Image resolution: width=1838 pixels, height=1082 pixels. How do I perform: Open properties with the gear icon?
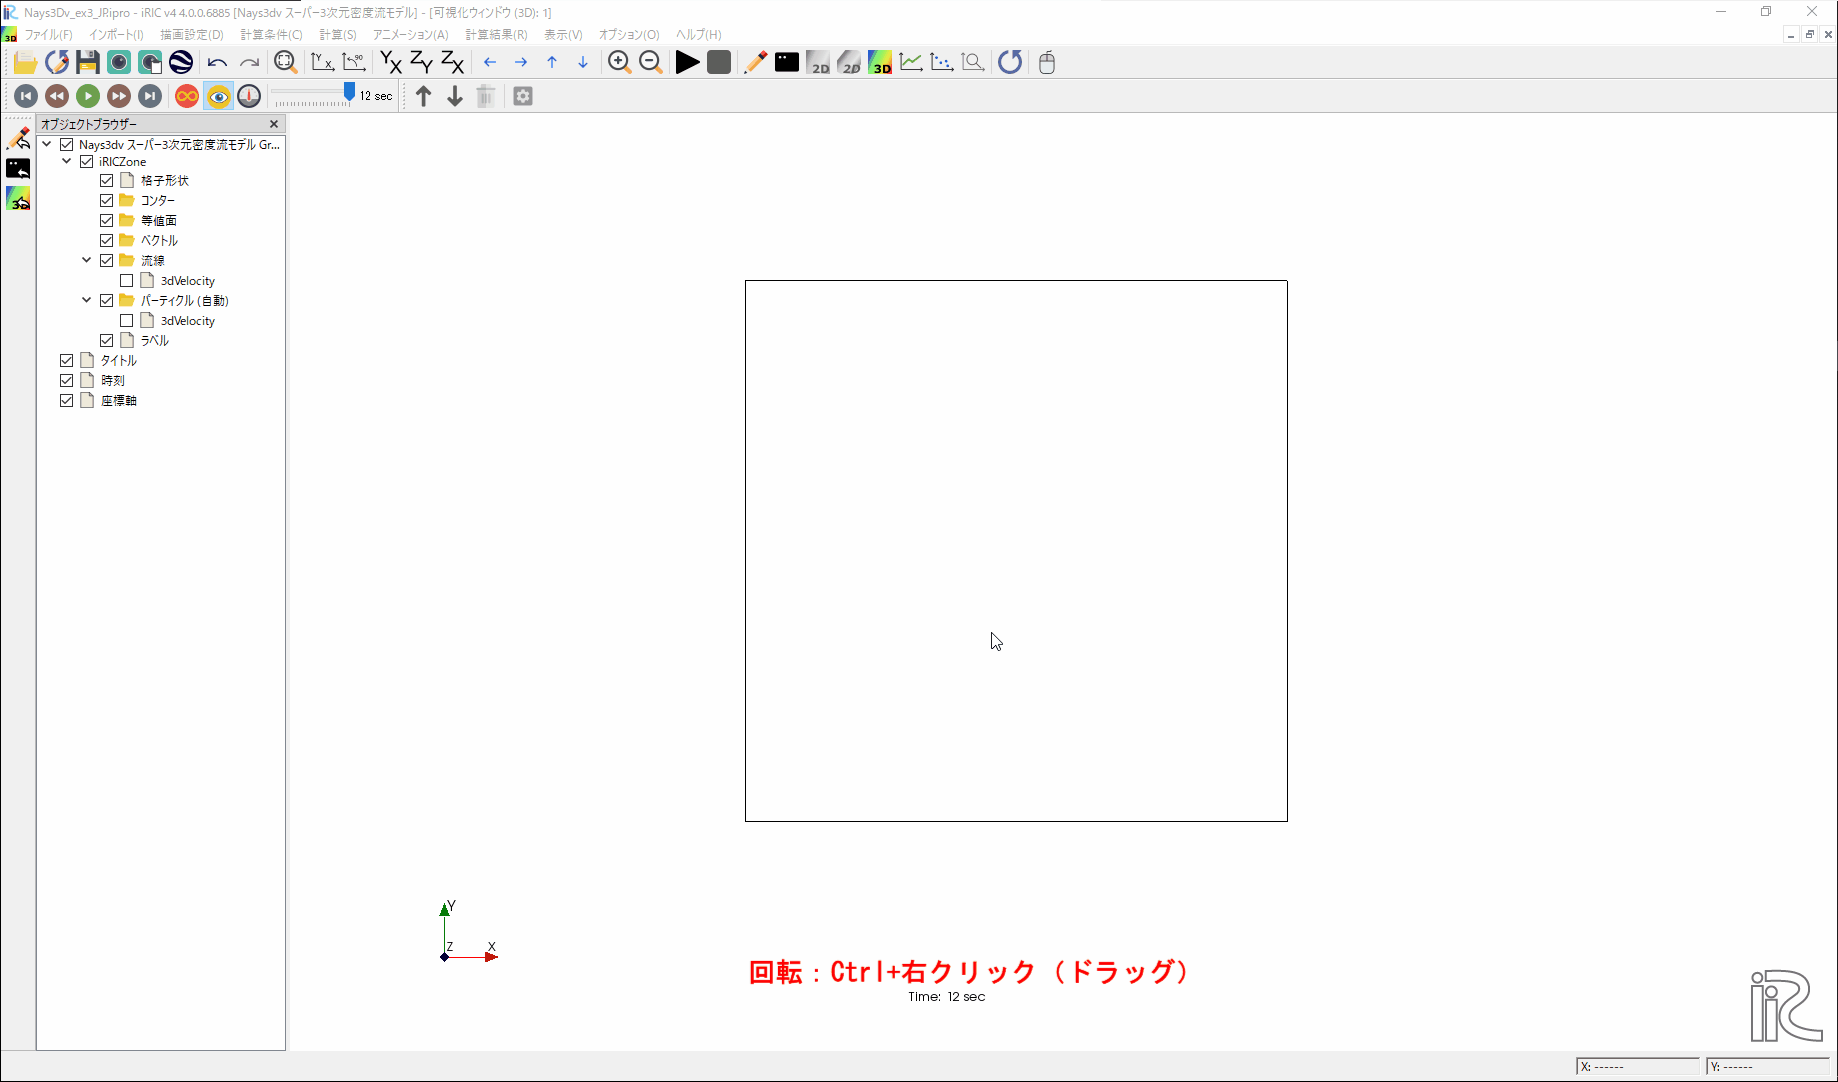(x=523, y=96)
